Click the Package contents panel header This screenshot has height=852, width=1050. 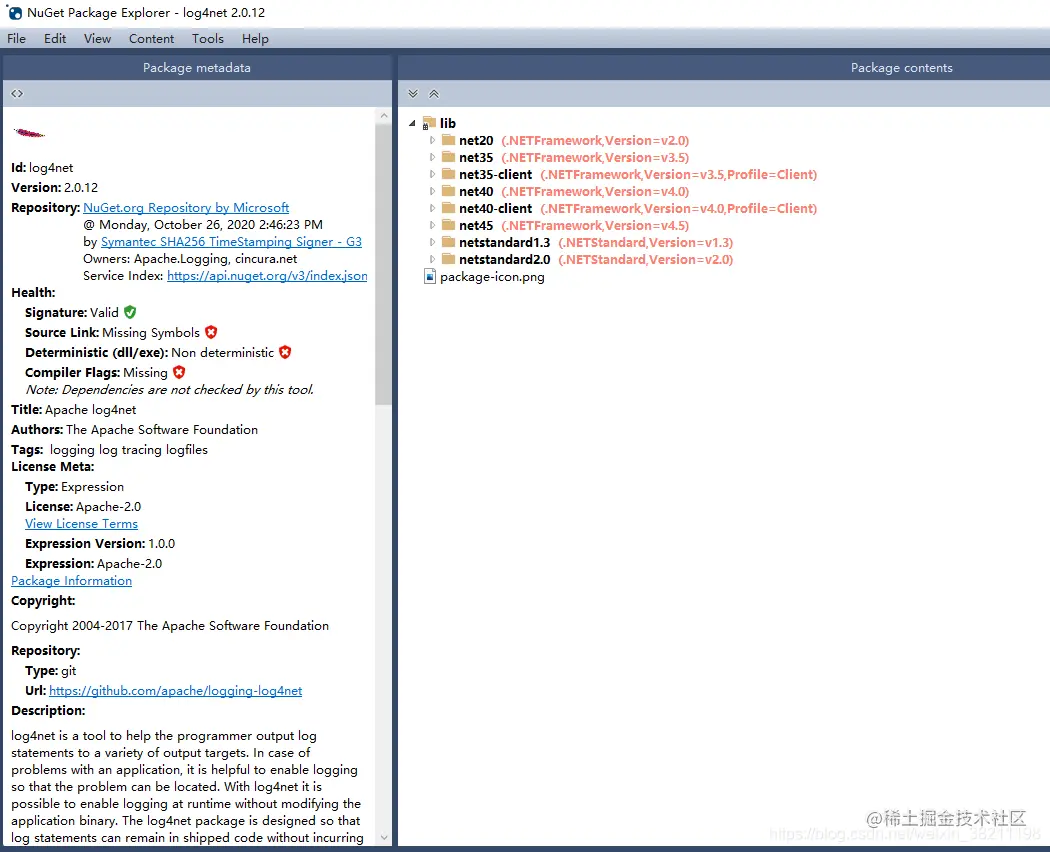[x=724, y=68]
